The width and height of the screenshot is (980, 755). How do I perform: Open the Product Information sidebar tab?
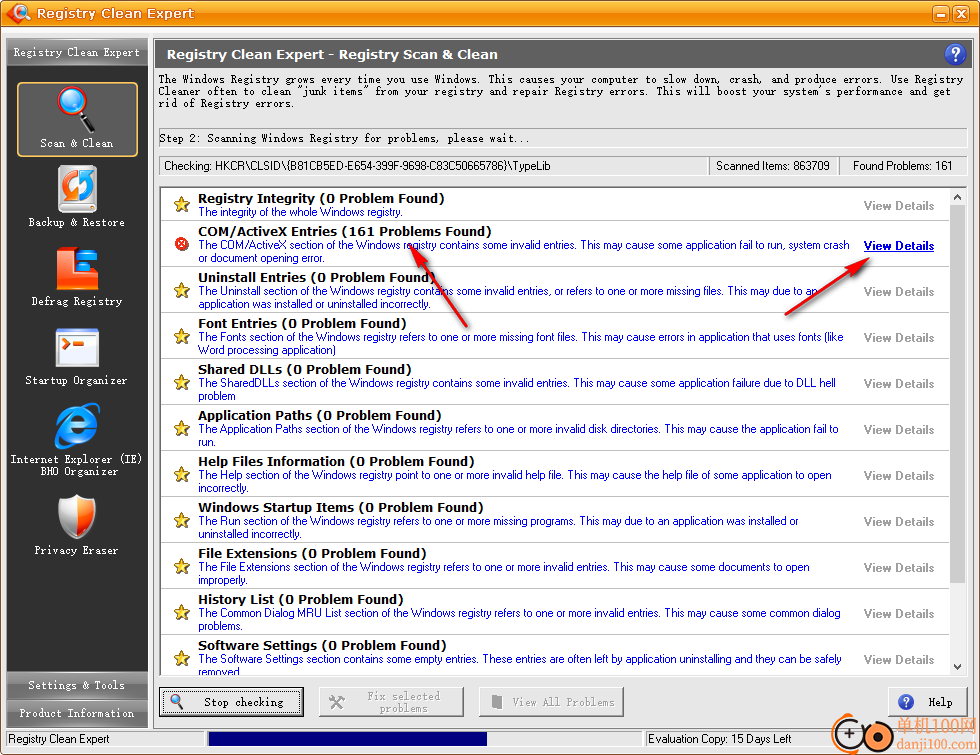click(77, 713)
